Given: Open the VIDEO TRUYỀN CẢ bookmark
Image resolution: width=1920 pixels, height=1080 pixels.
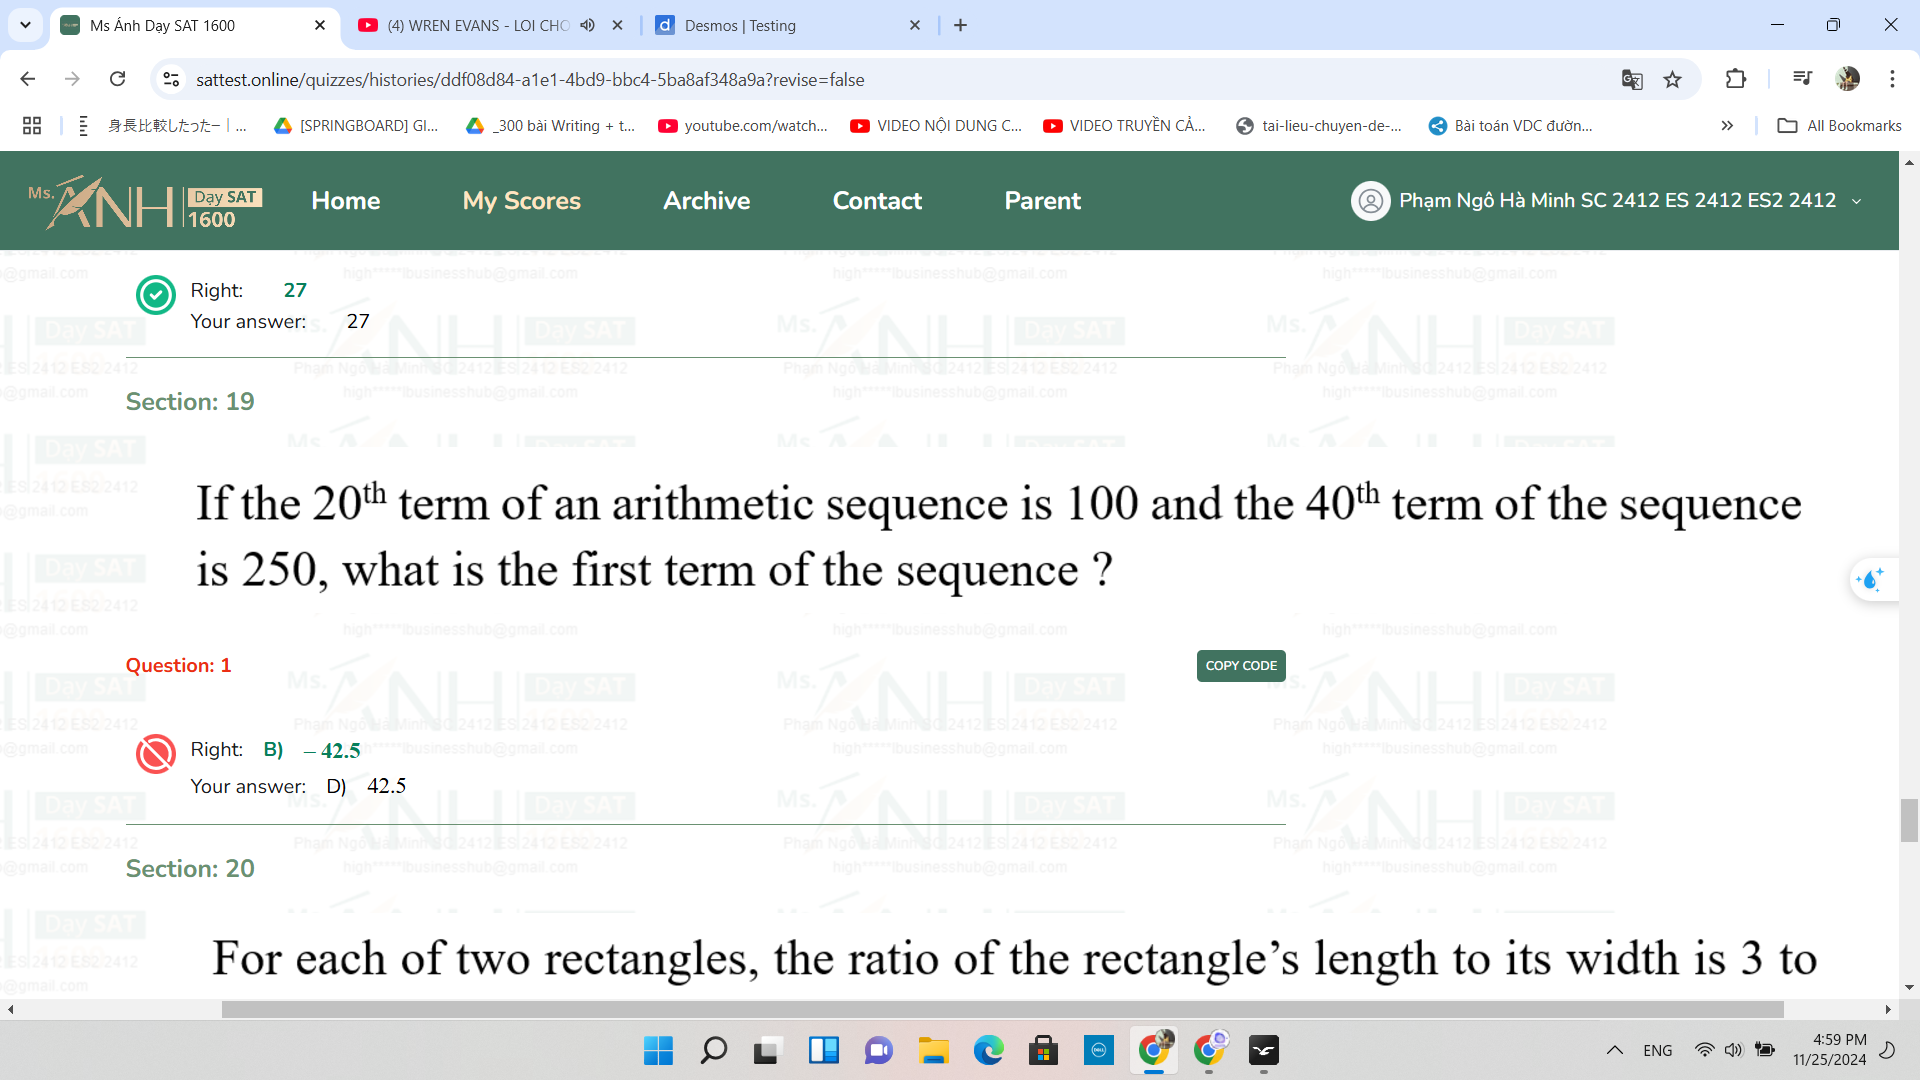Looking at the screenshot, I should [1124, 125].
